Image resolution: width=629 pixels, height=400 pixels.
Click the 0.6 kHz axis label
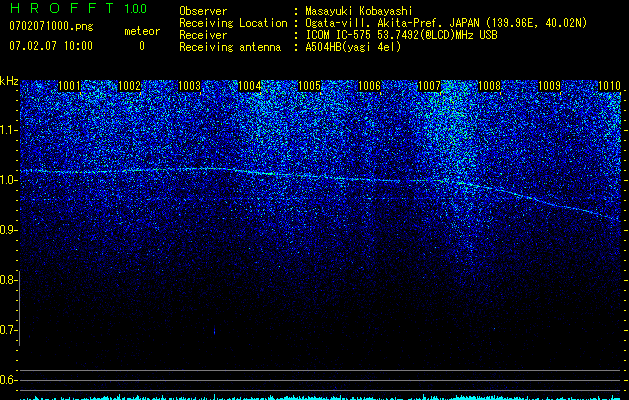coord(8,380)
